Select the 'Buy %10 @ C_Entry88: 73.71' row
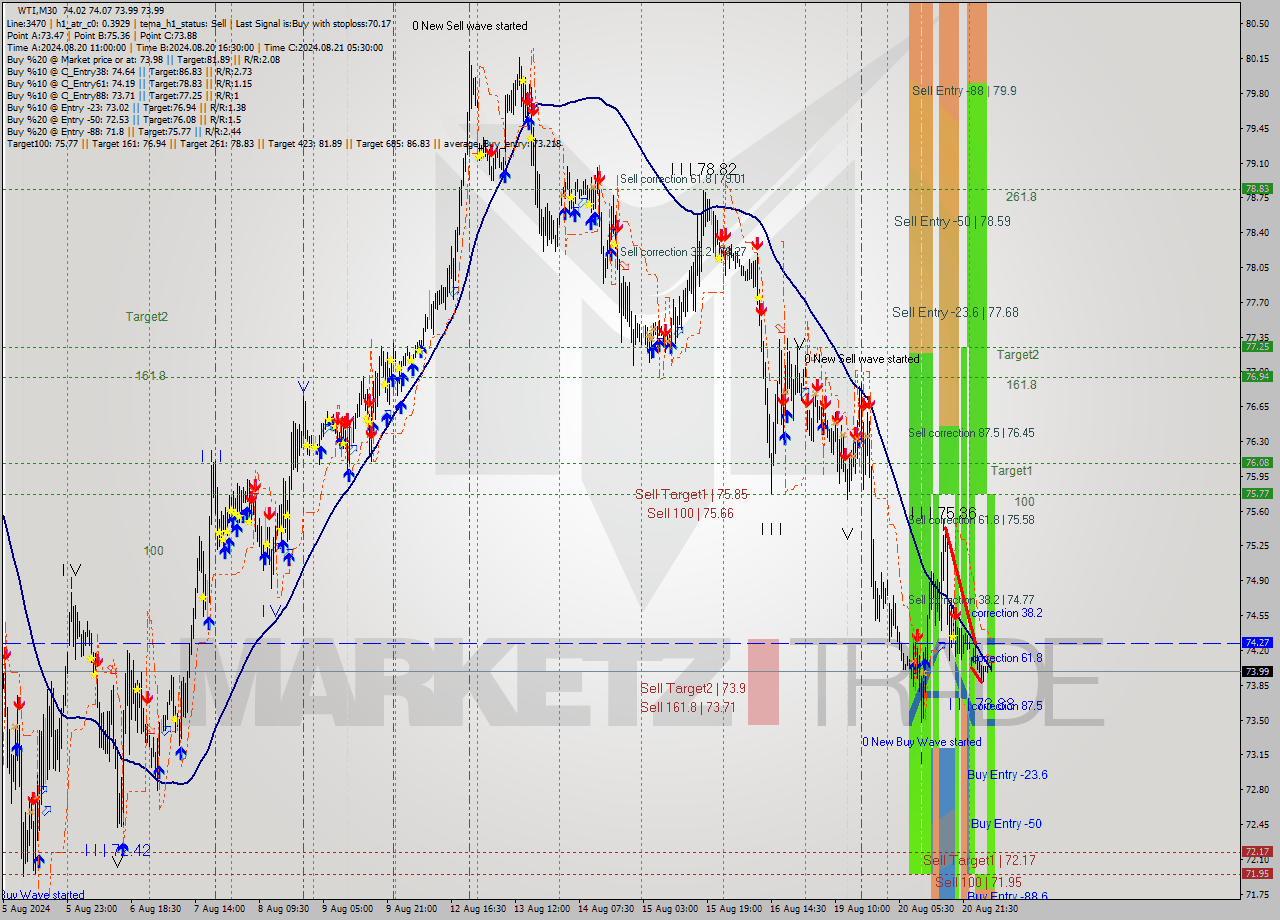 pyautogui.click(x=122, y=95)
